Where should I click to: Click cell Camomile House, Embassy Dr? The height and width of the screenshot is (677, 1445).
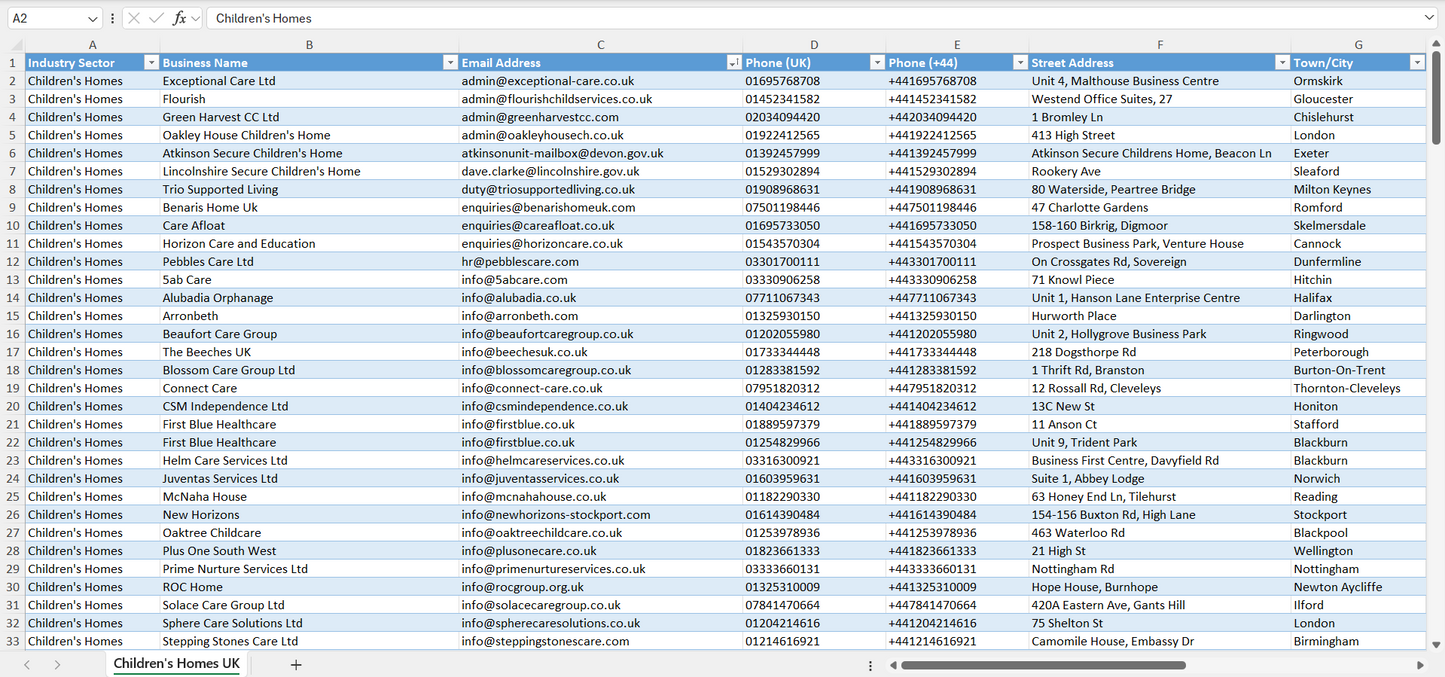tap(1160, 641)
